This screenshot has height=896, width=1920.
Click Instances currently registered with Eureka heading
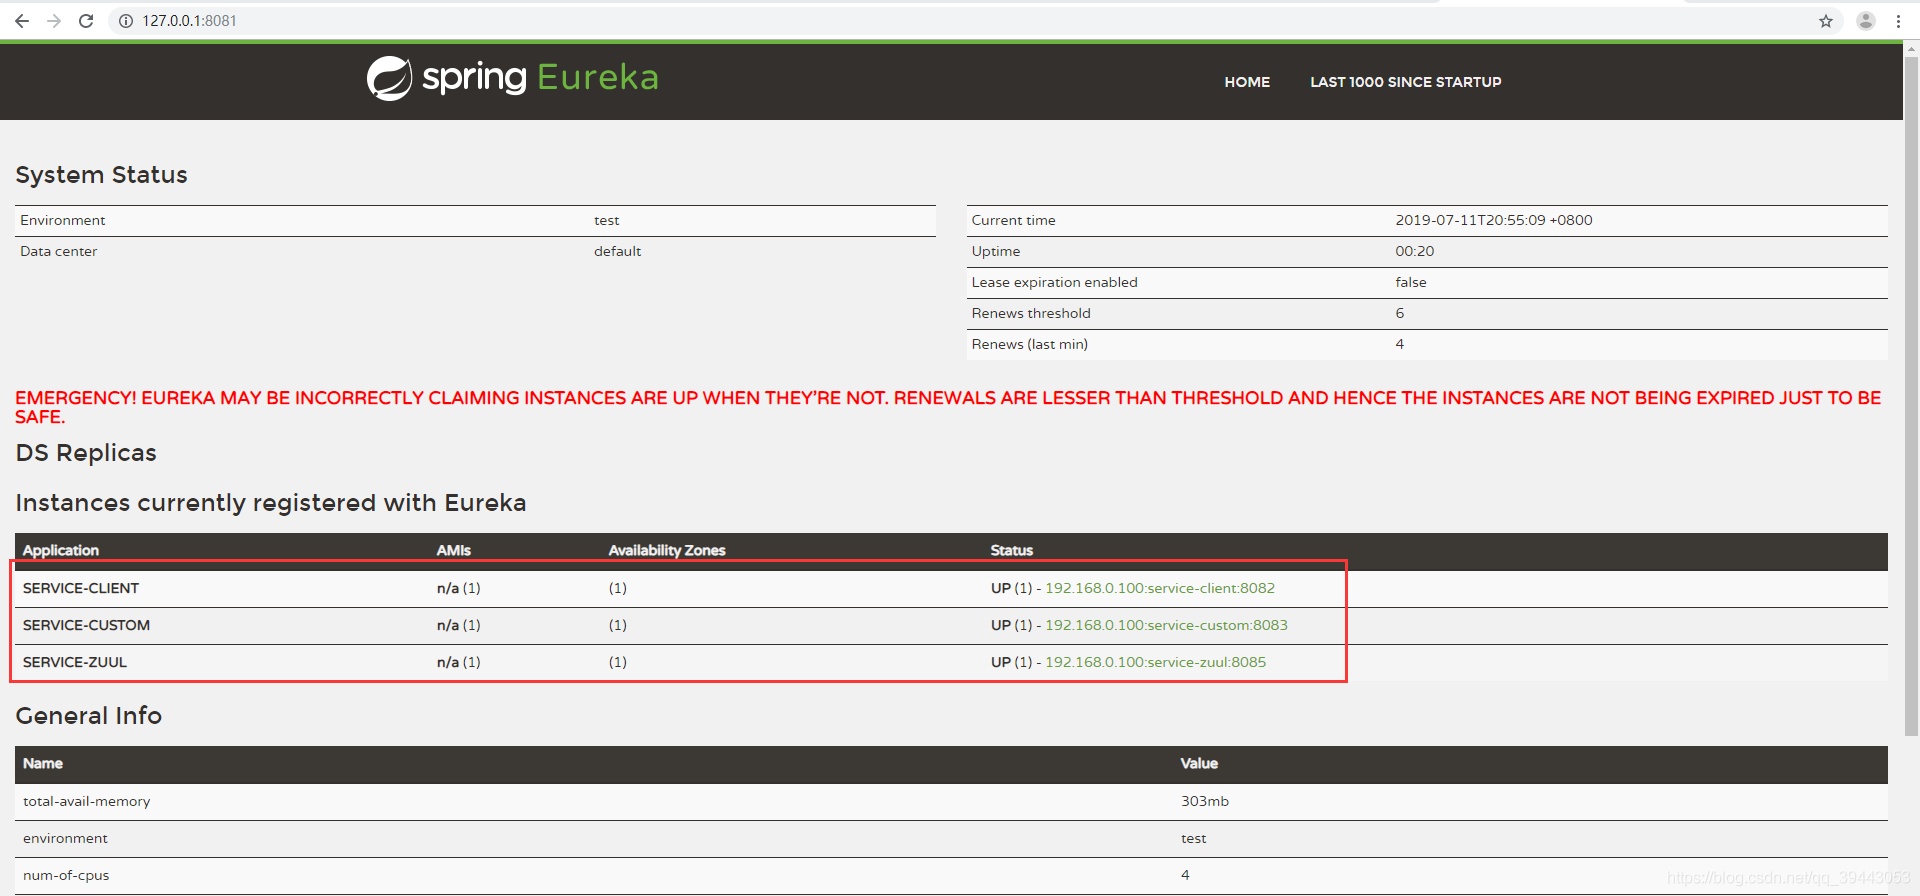(271, 503)
